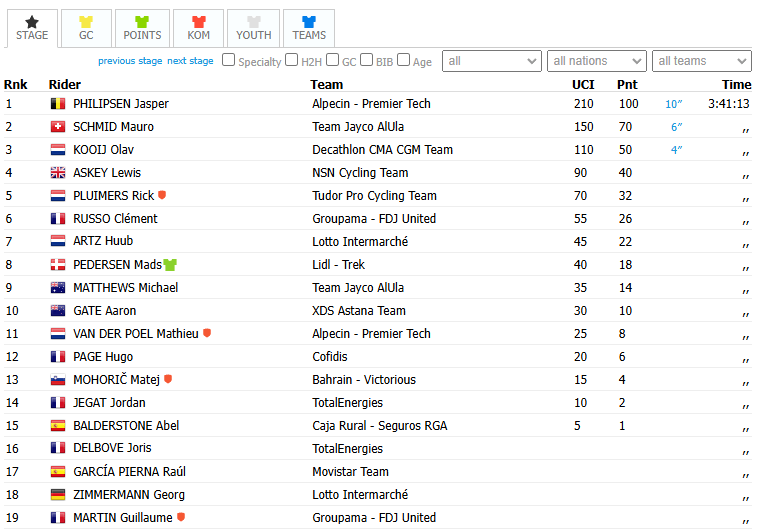The height and width of the screenshot is (531, 765).
Task: Tick the H2H checkbox
Action: [x=291, y=60]
